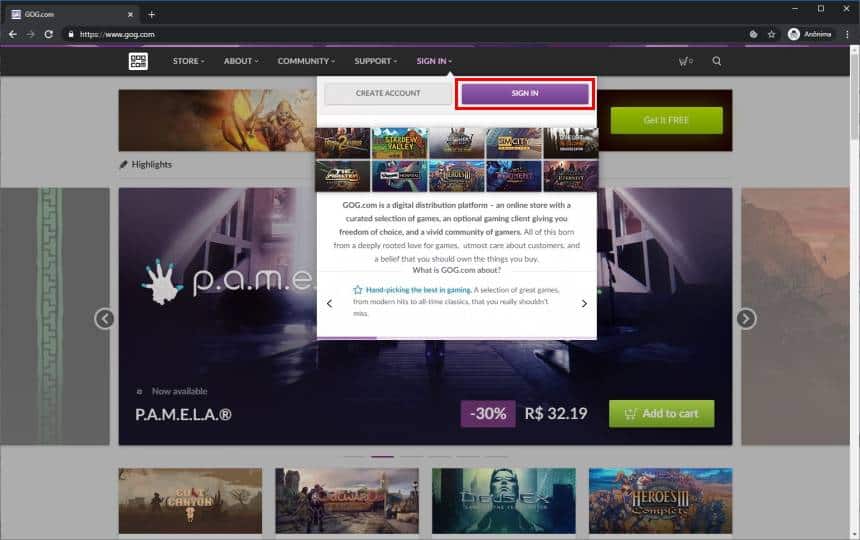Screen dimensions: 860x540
Task: Click the GOG.com logo icon
Action: (x=138, y=61)
